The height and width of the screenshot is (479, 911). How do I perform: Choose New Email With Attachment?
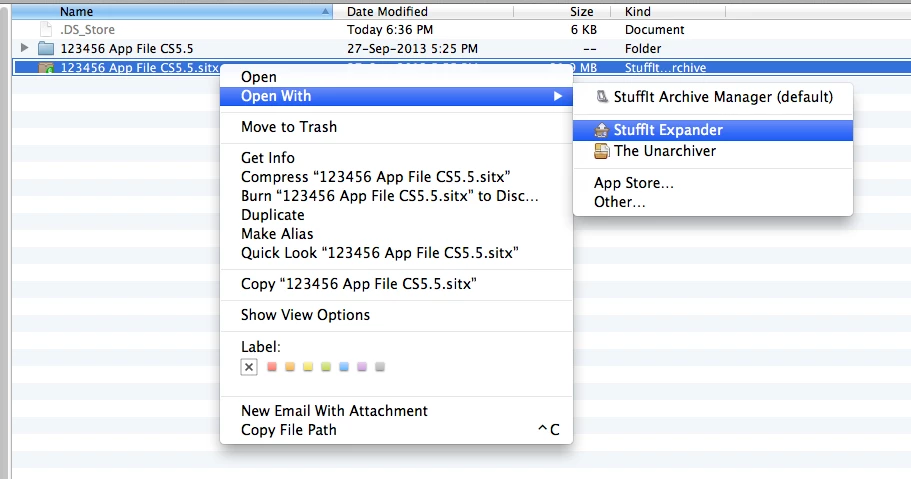396,410
